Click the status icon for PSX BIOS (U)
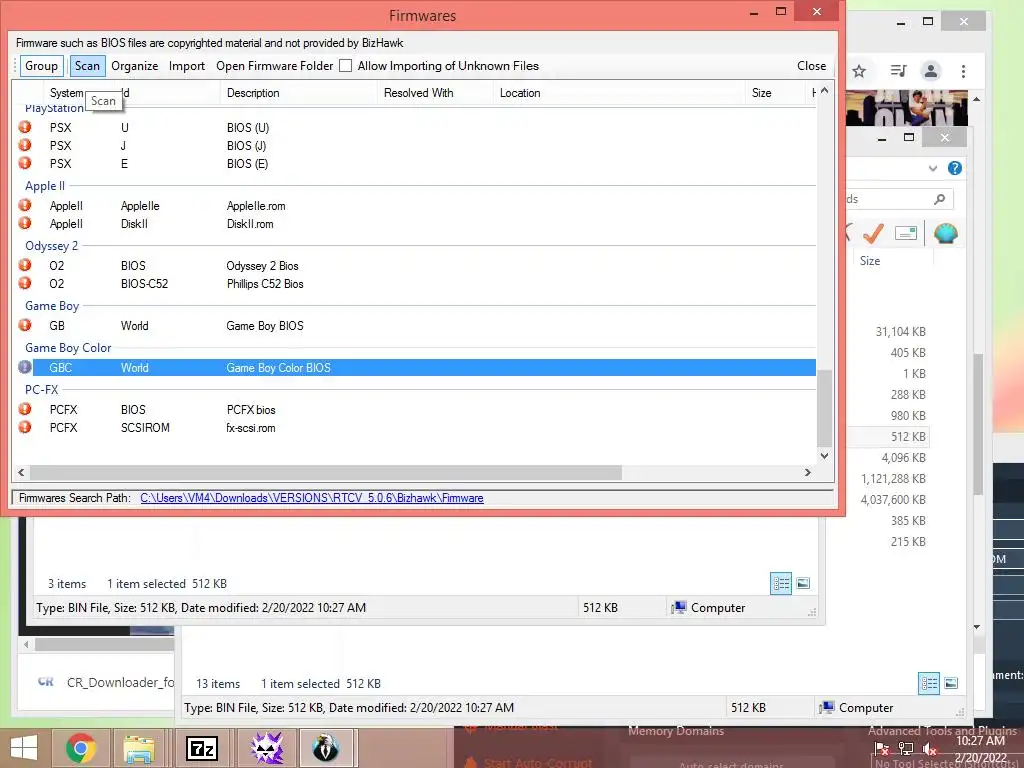Image resolution: width=1024 pixels, height=768 pixels. click(x=25, y=127)
